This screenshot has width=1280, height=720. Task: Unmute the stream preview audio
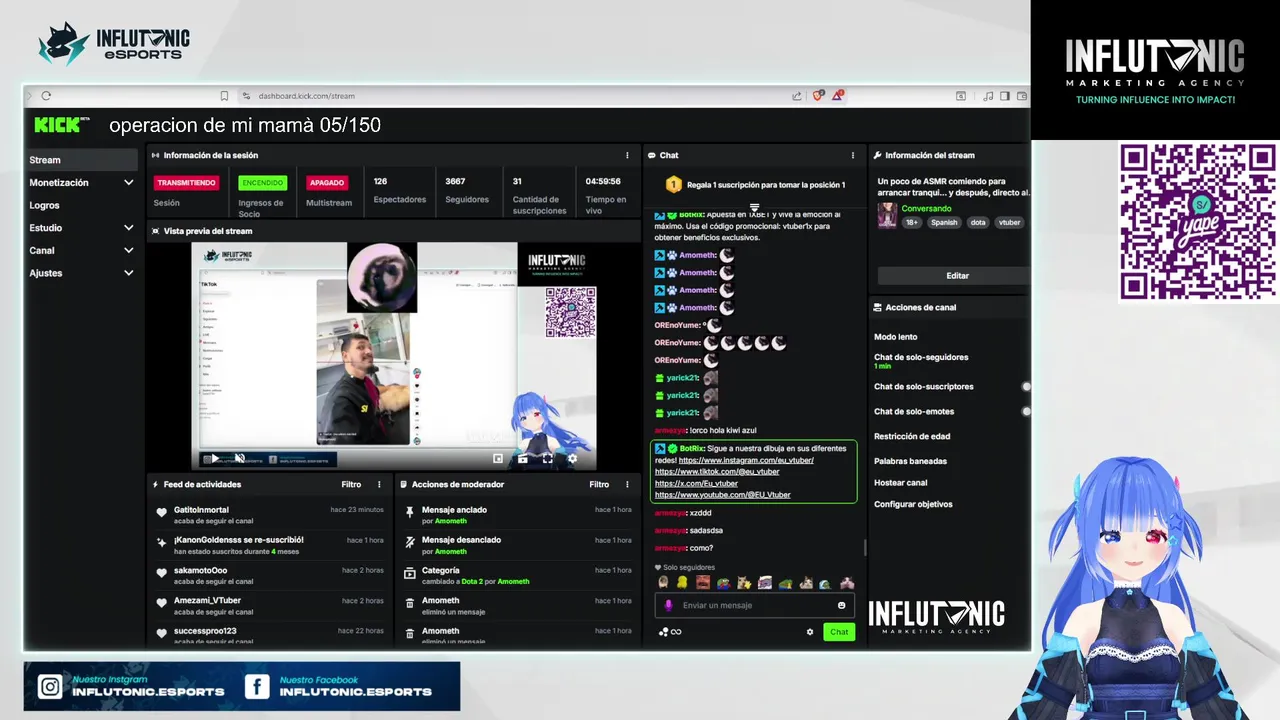pyautogui.click(x=239, y=459)
